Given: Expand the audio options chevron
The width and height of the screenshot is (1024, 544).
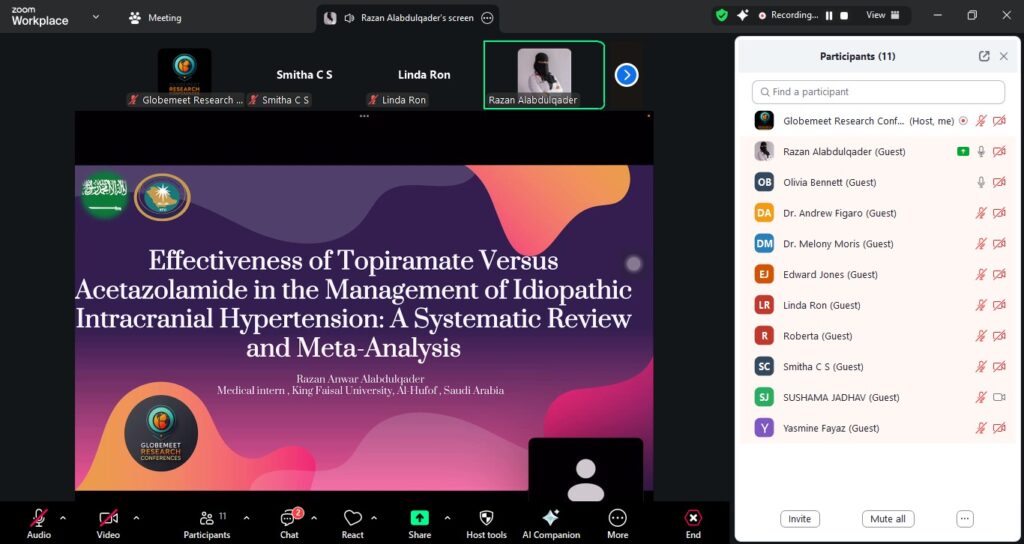Looking at the screenshot, I should point(63,518).
